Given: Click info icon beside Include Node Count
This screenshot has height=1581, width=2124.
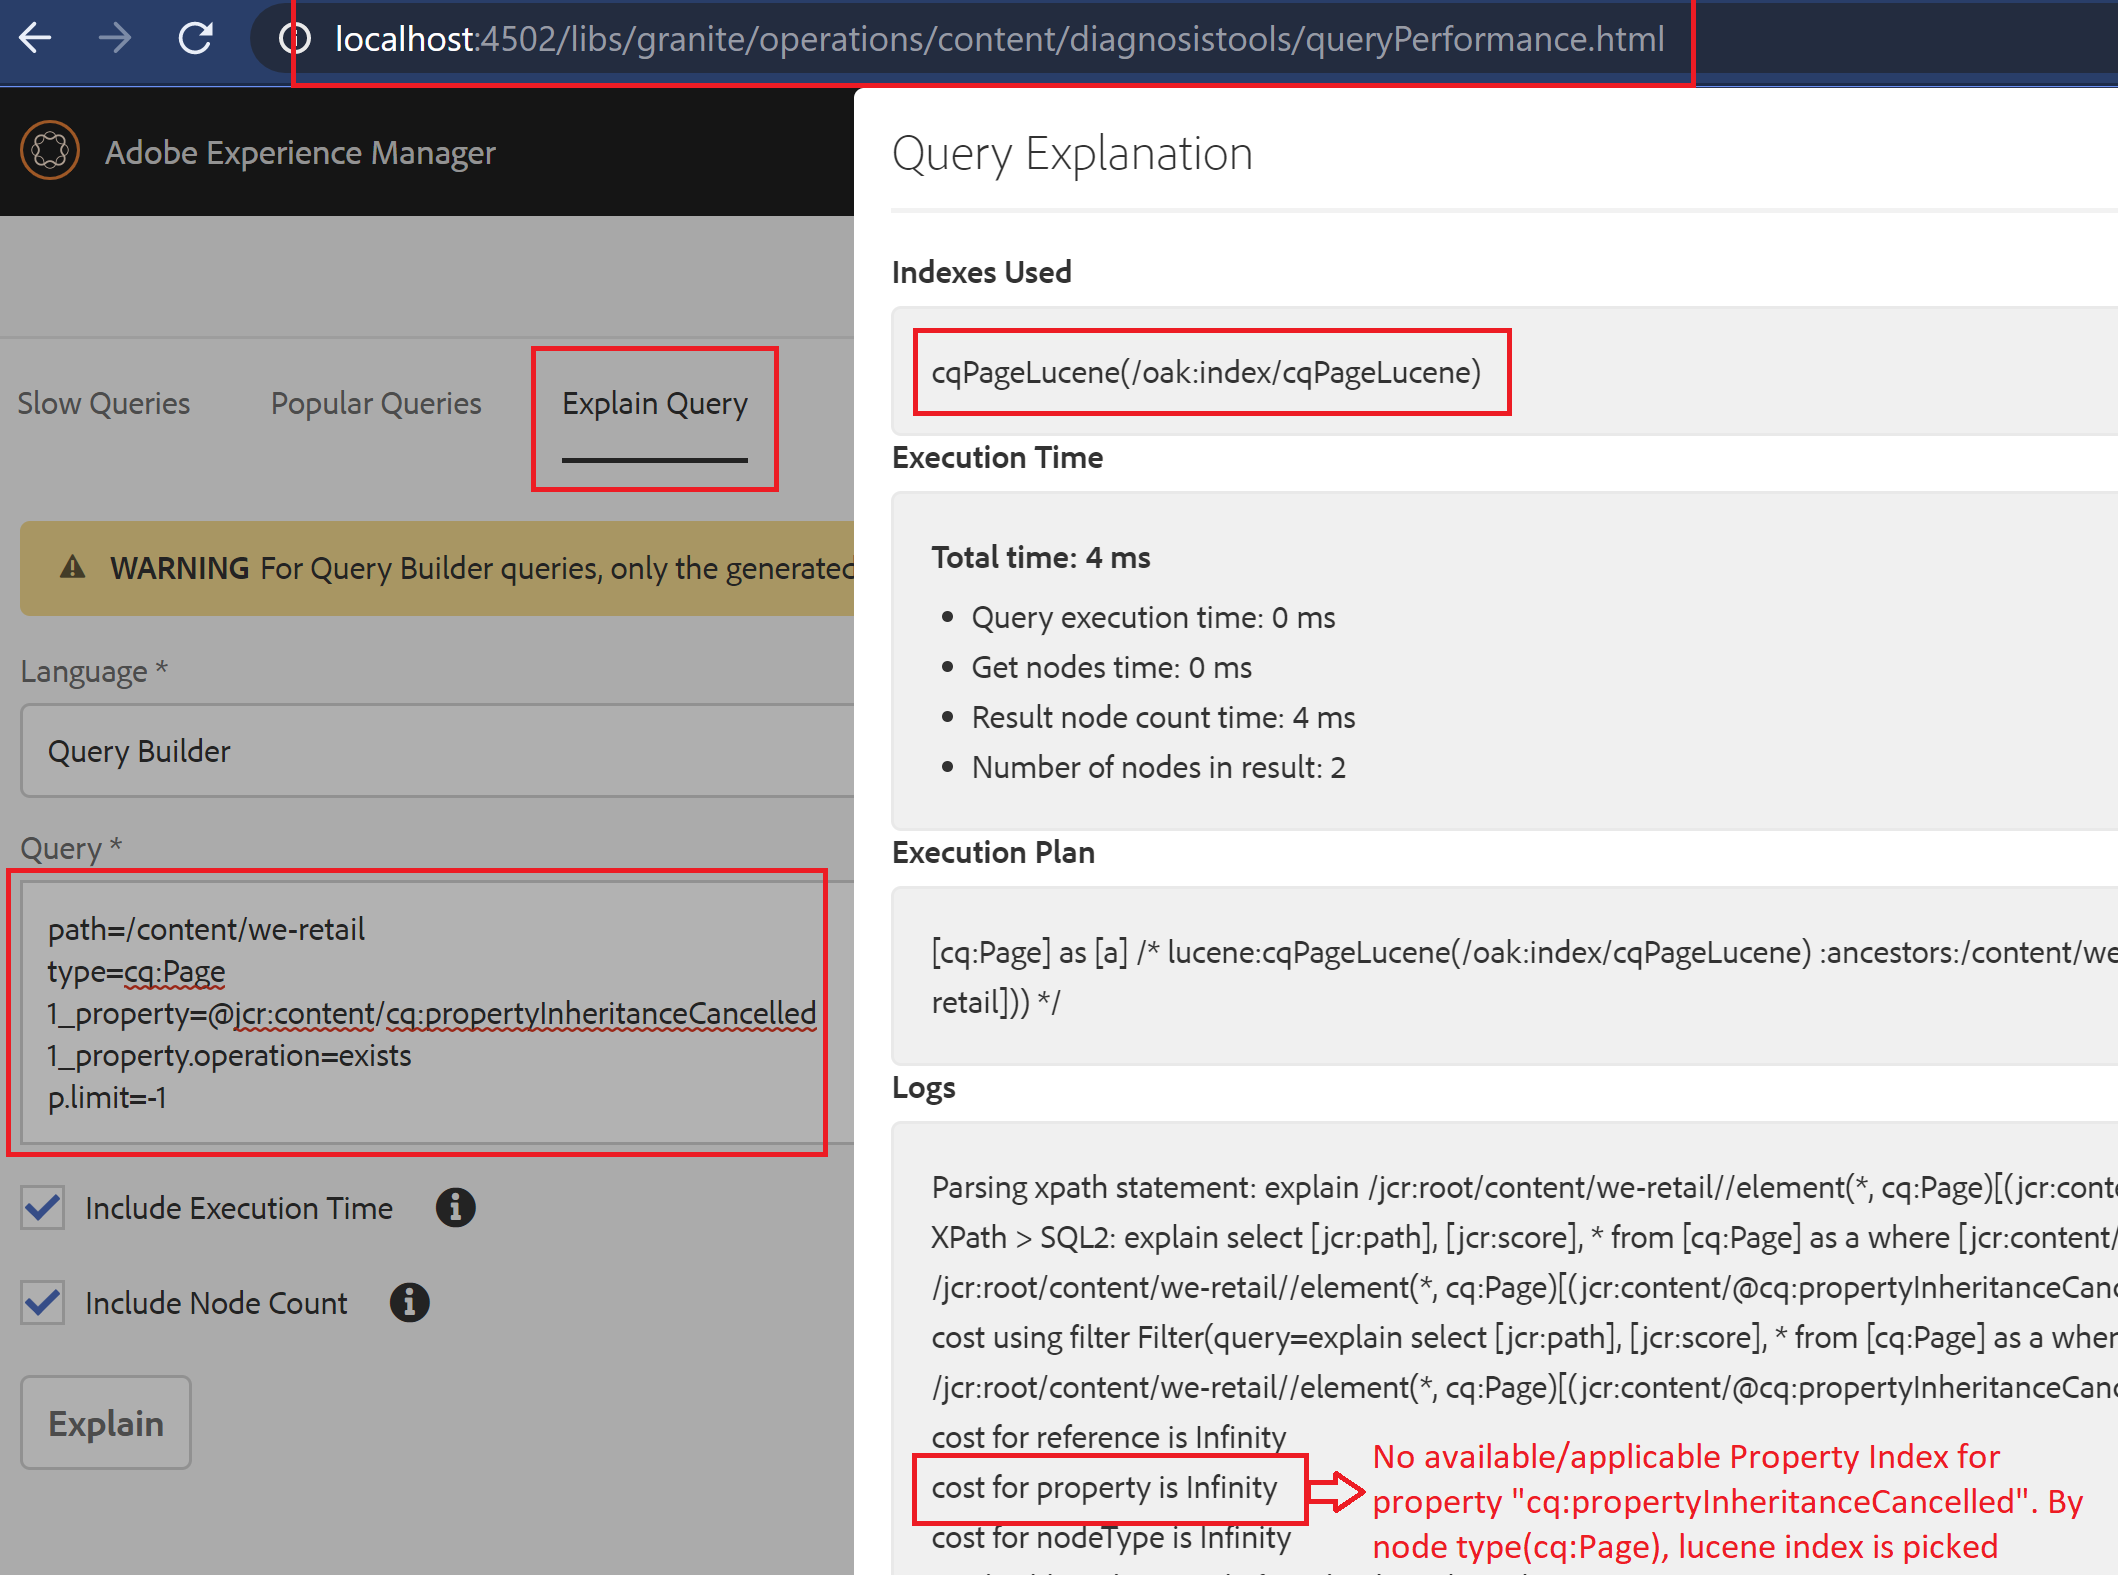Looking at the screenshot, I should click(x=409, y=1303).
